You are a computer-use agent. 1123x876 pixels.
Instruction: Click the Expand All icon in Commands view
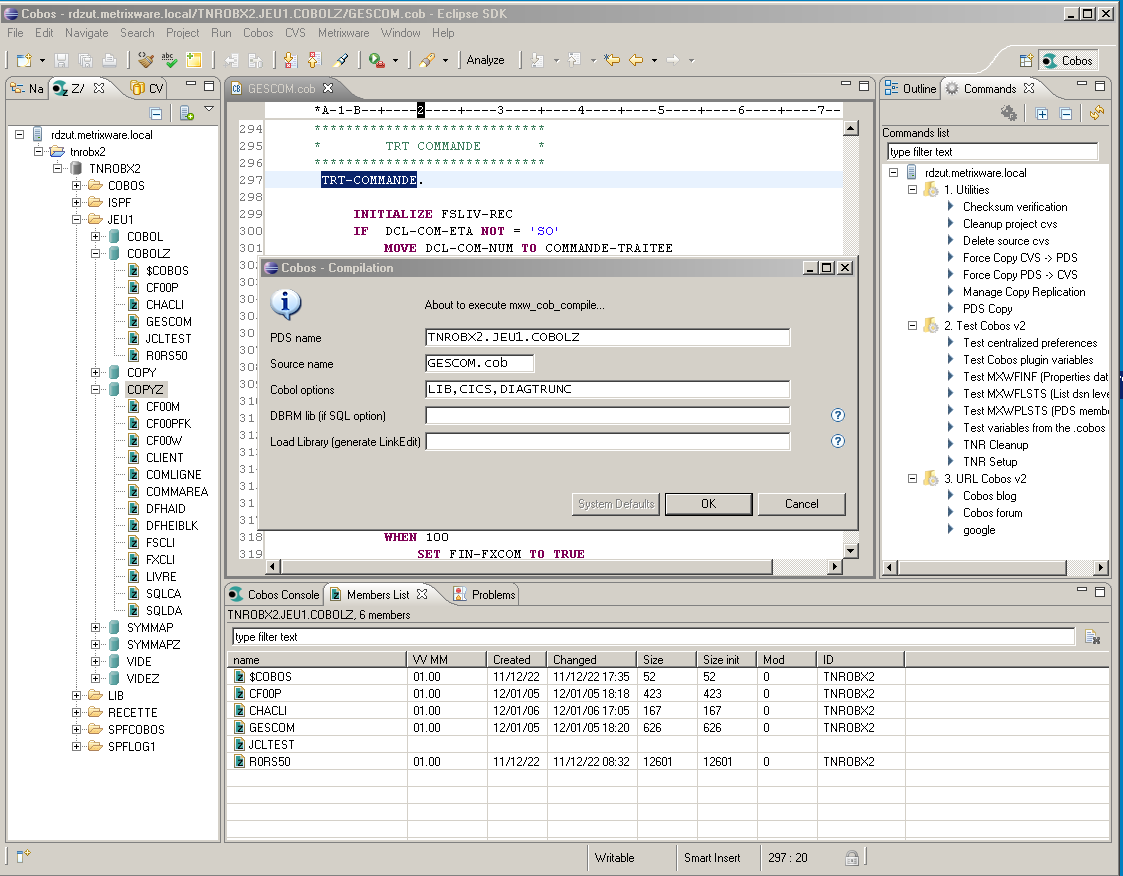coord(1042,113)
